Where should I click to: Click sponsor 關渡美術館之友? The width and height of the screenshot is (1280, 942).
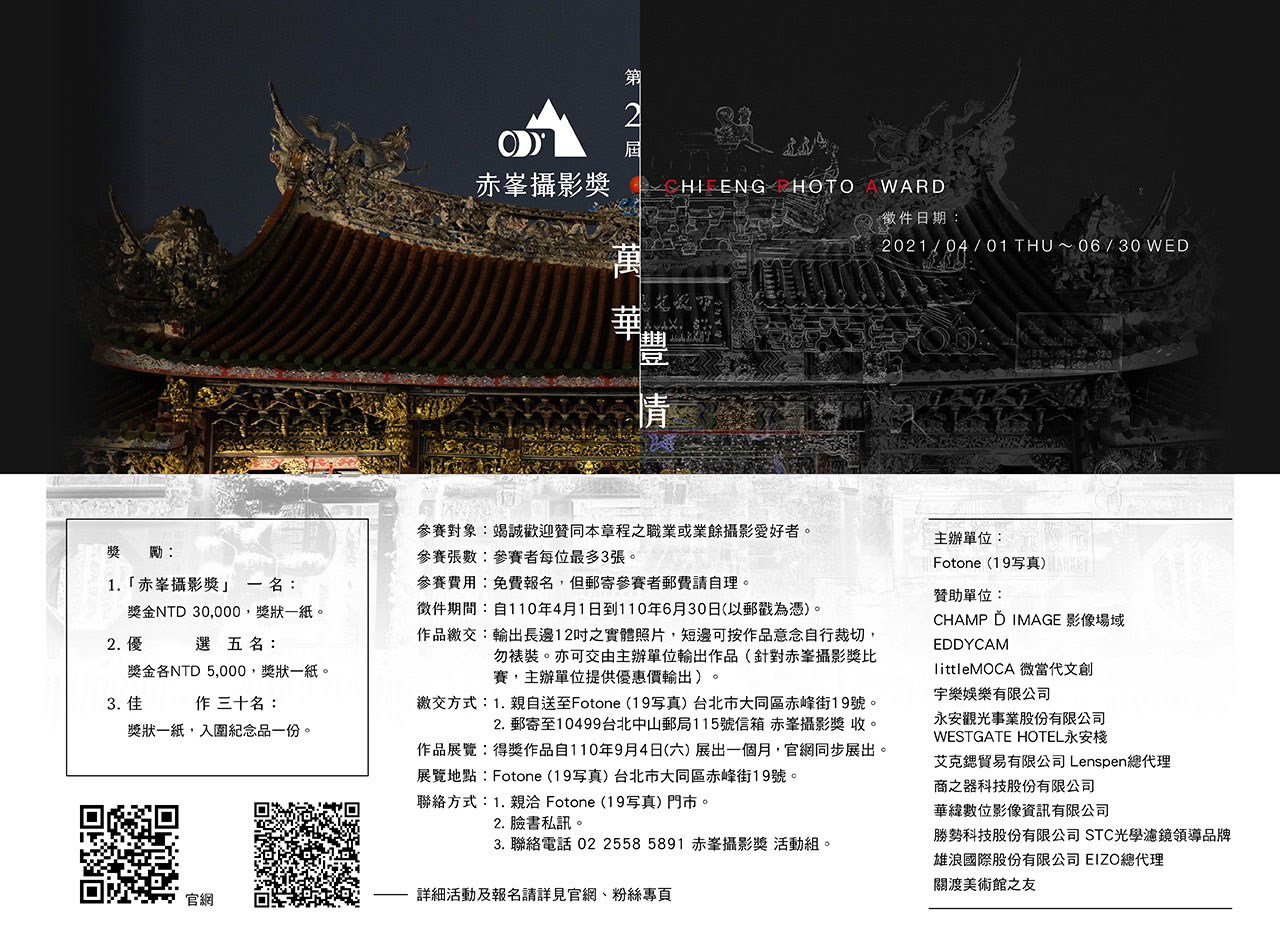(985, 885)
